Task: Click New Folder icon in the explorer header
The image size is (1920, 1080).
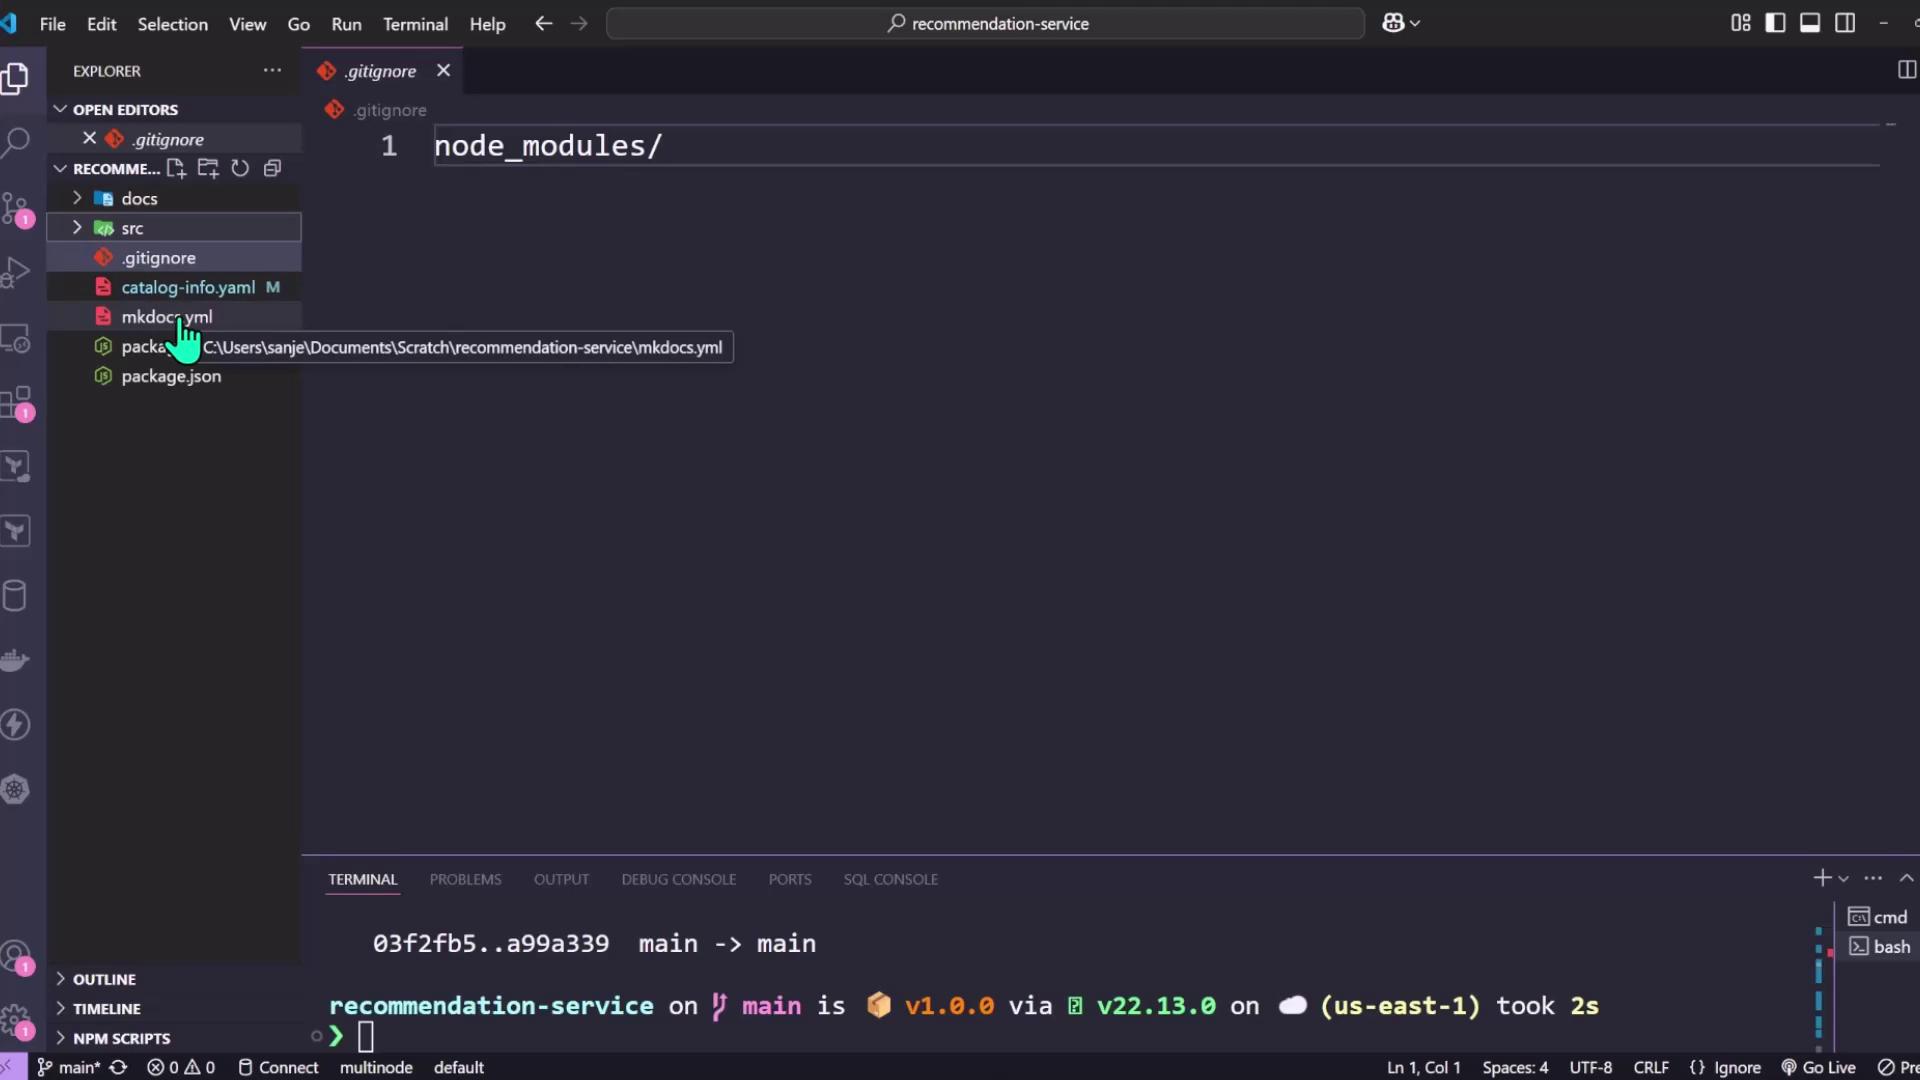Action: click(208, 168)
